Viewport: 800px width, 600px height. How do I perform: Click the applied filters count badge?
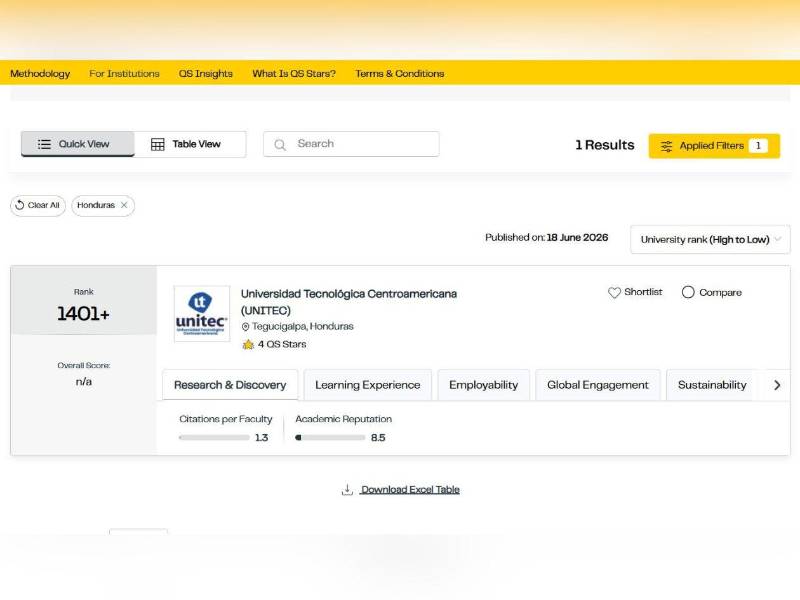tap(758, 146)
